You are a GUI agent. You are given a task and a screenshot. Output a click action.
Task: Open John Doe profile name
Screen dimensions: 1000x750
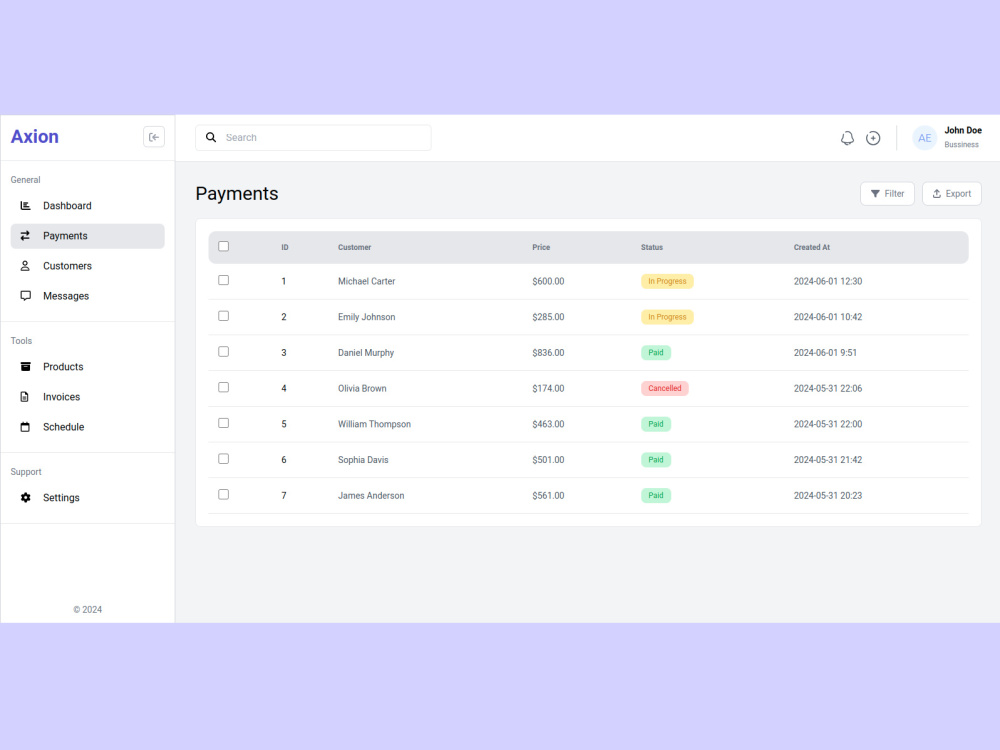[x=962, y=130]
